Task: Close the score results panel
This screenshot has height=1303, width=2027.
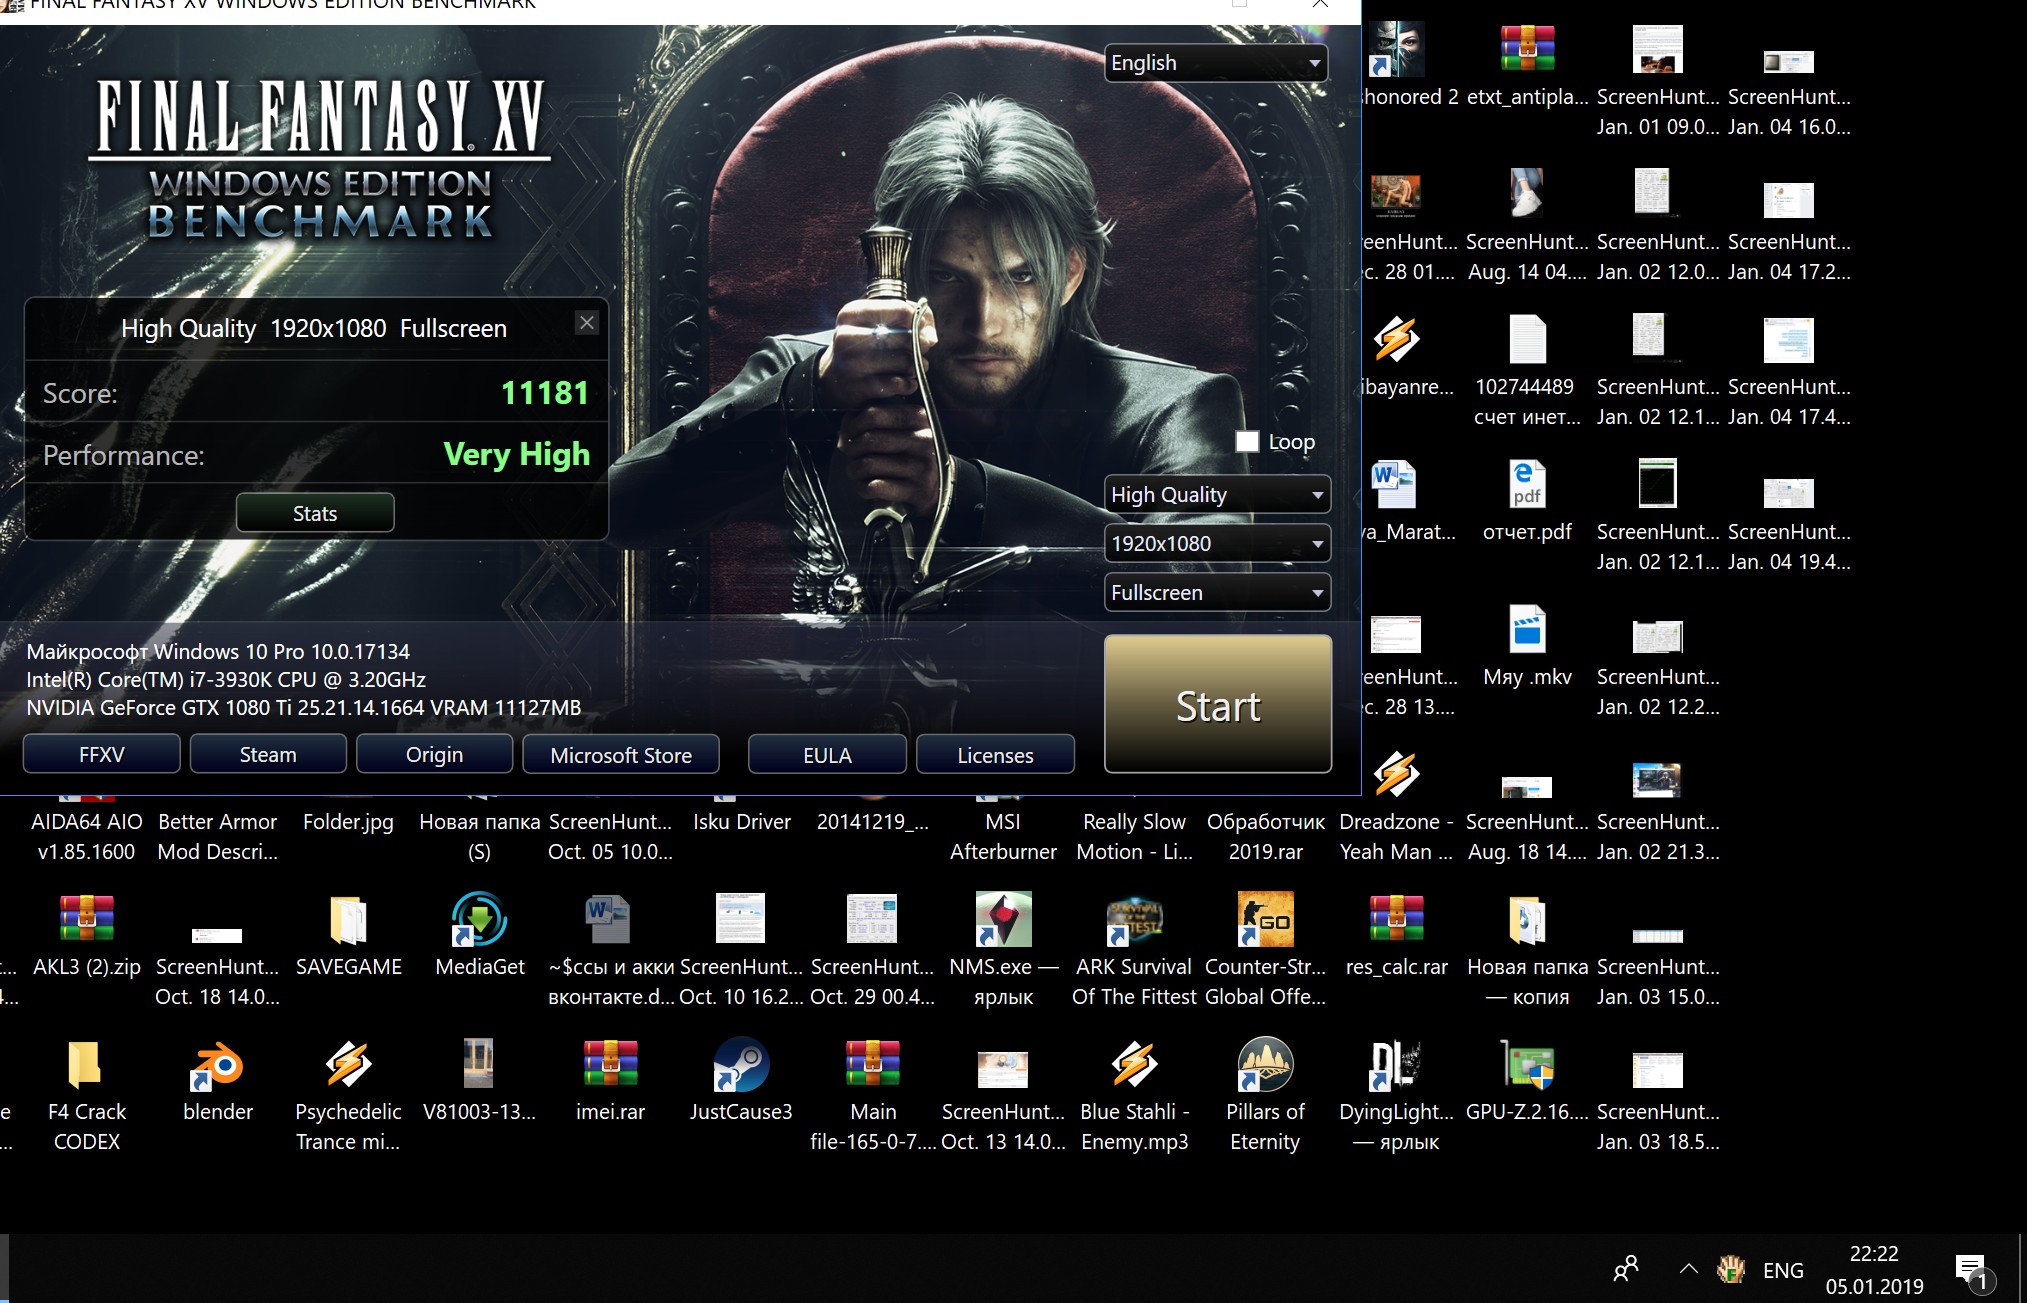Action: coord(587,323)
